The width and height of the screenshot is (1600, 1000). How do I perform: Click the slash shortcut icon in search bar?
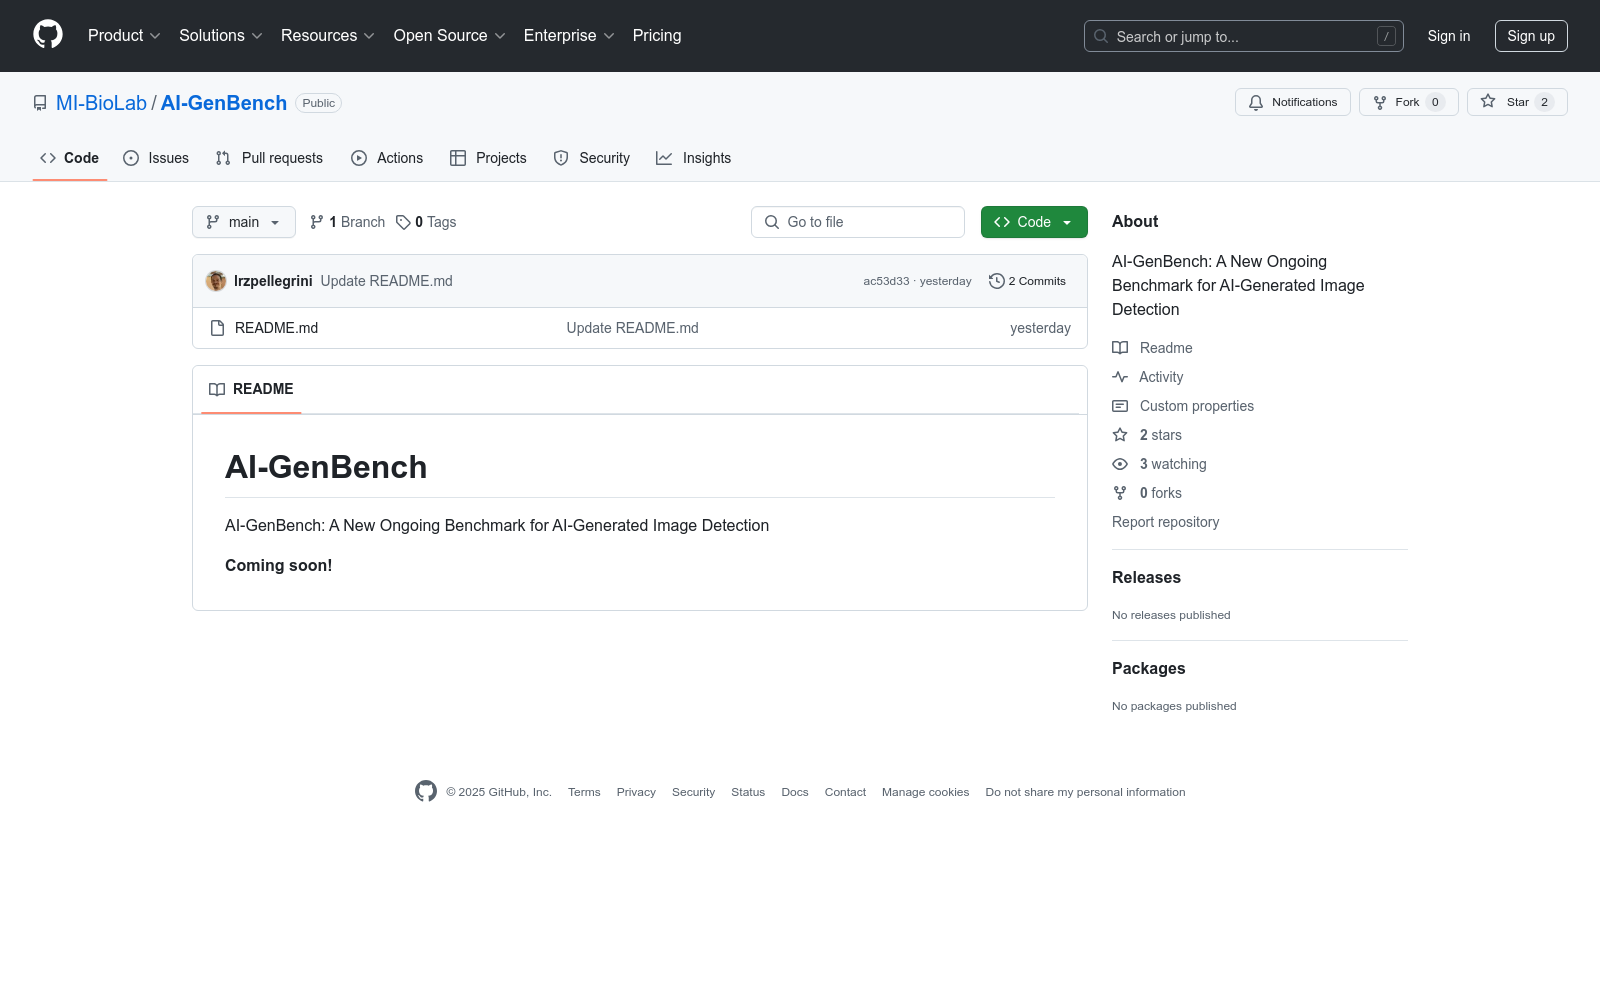coord(1386,36)
